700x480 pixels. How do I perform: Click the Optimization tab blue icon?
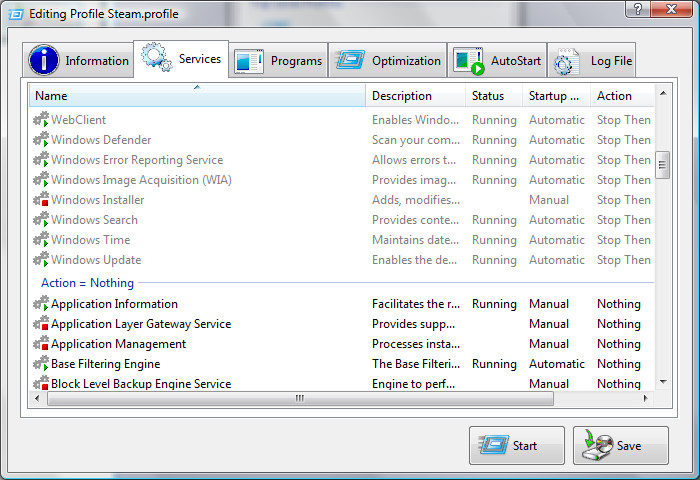(350, 60)
